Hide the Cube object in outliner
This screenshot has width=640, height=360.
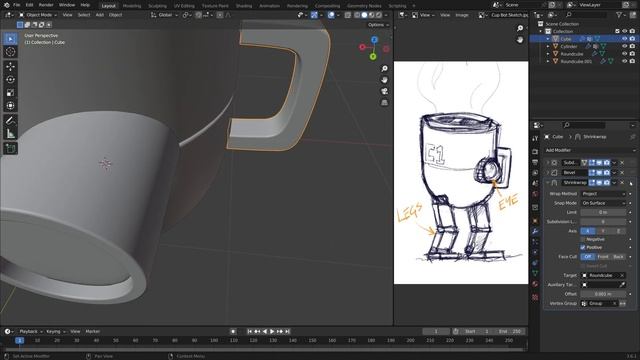(x=624, y=39)
